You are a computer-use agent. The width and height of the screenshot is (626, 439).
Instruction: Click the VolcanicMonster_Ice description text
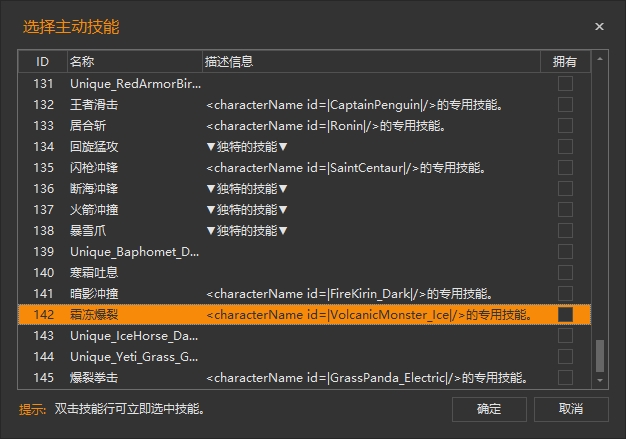pos(369,315)
